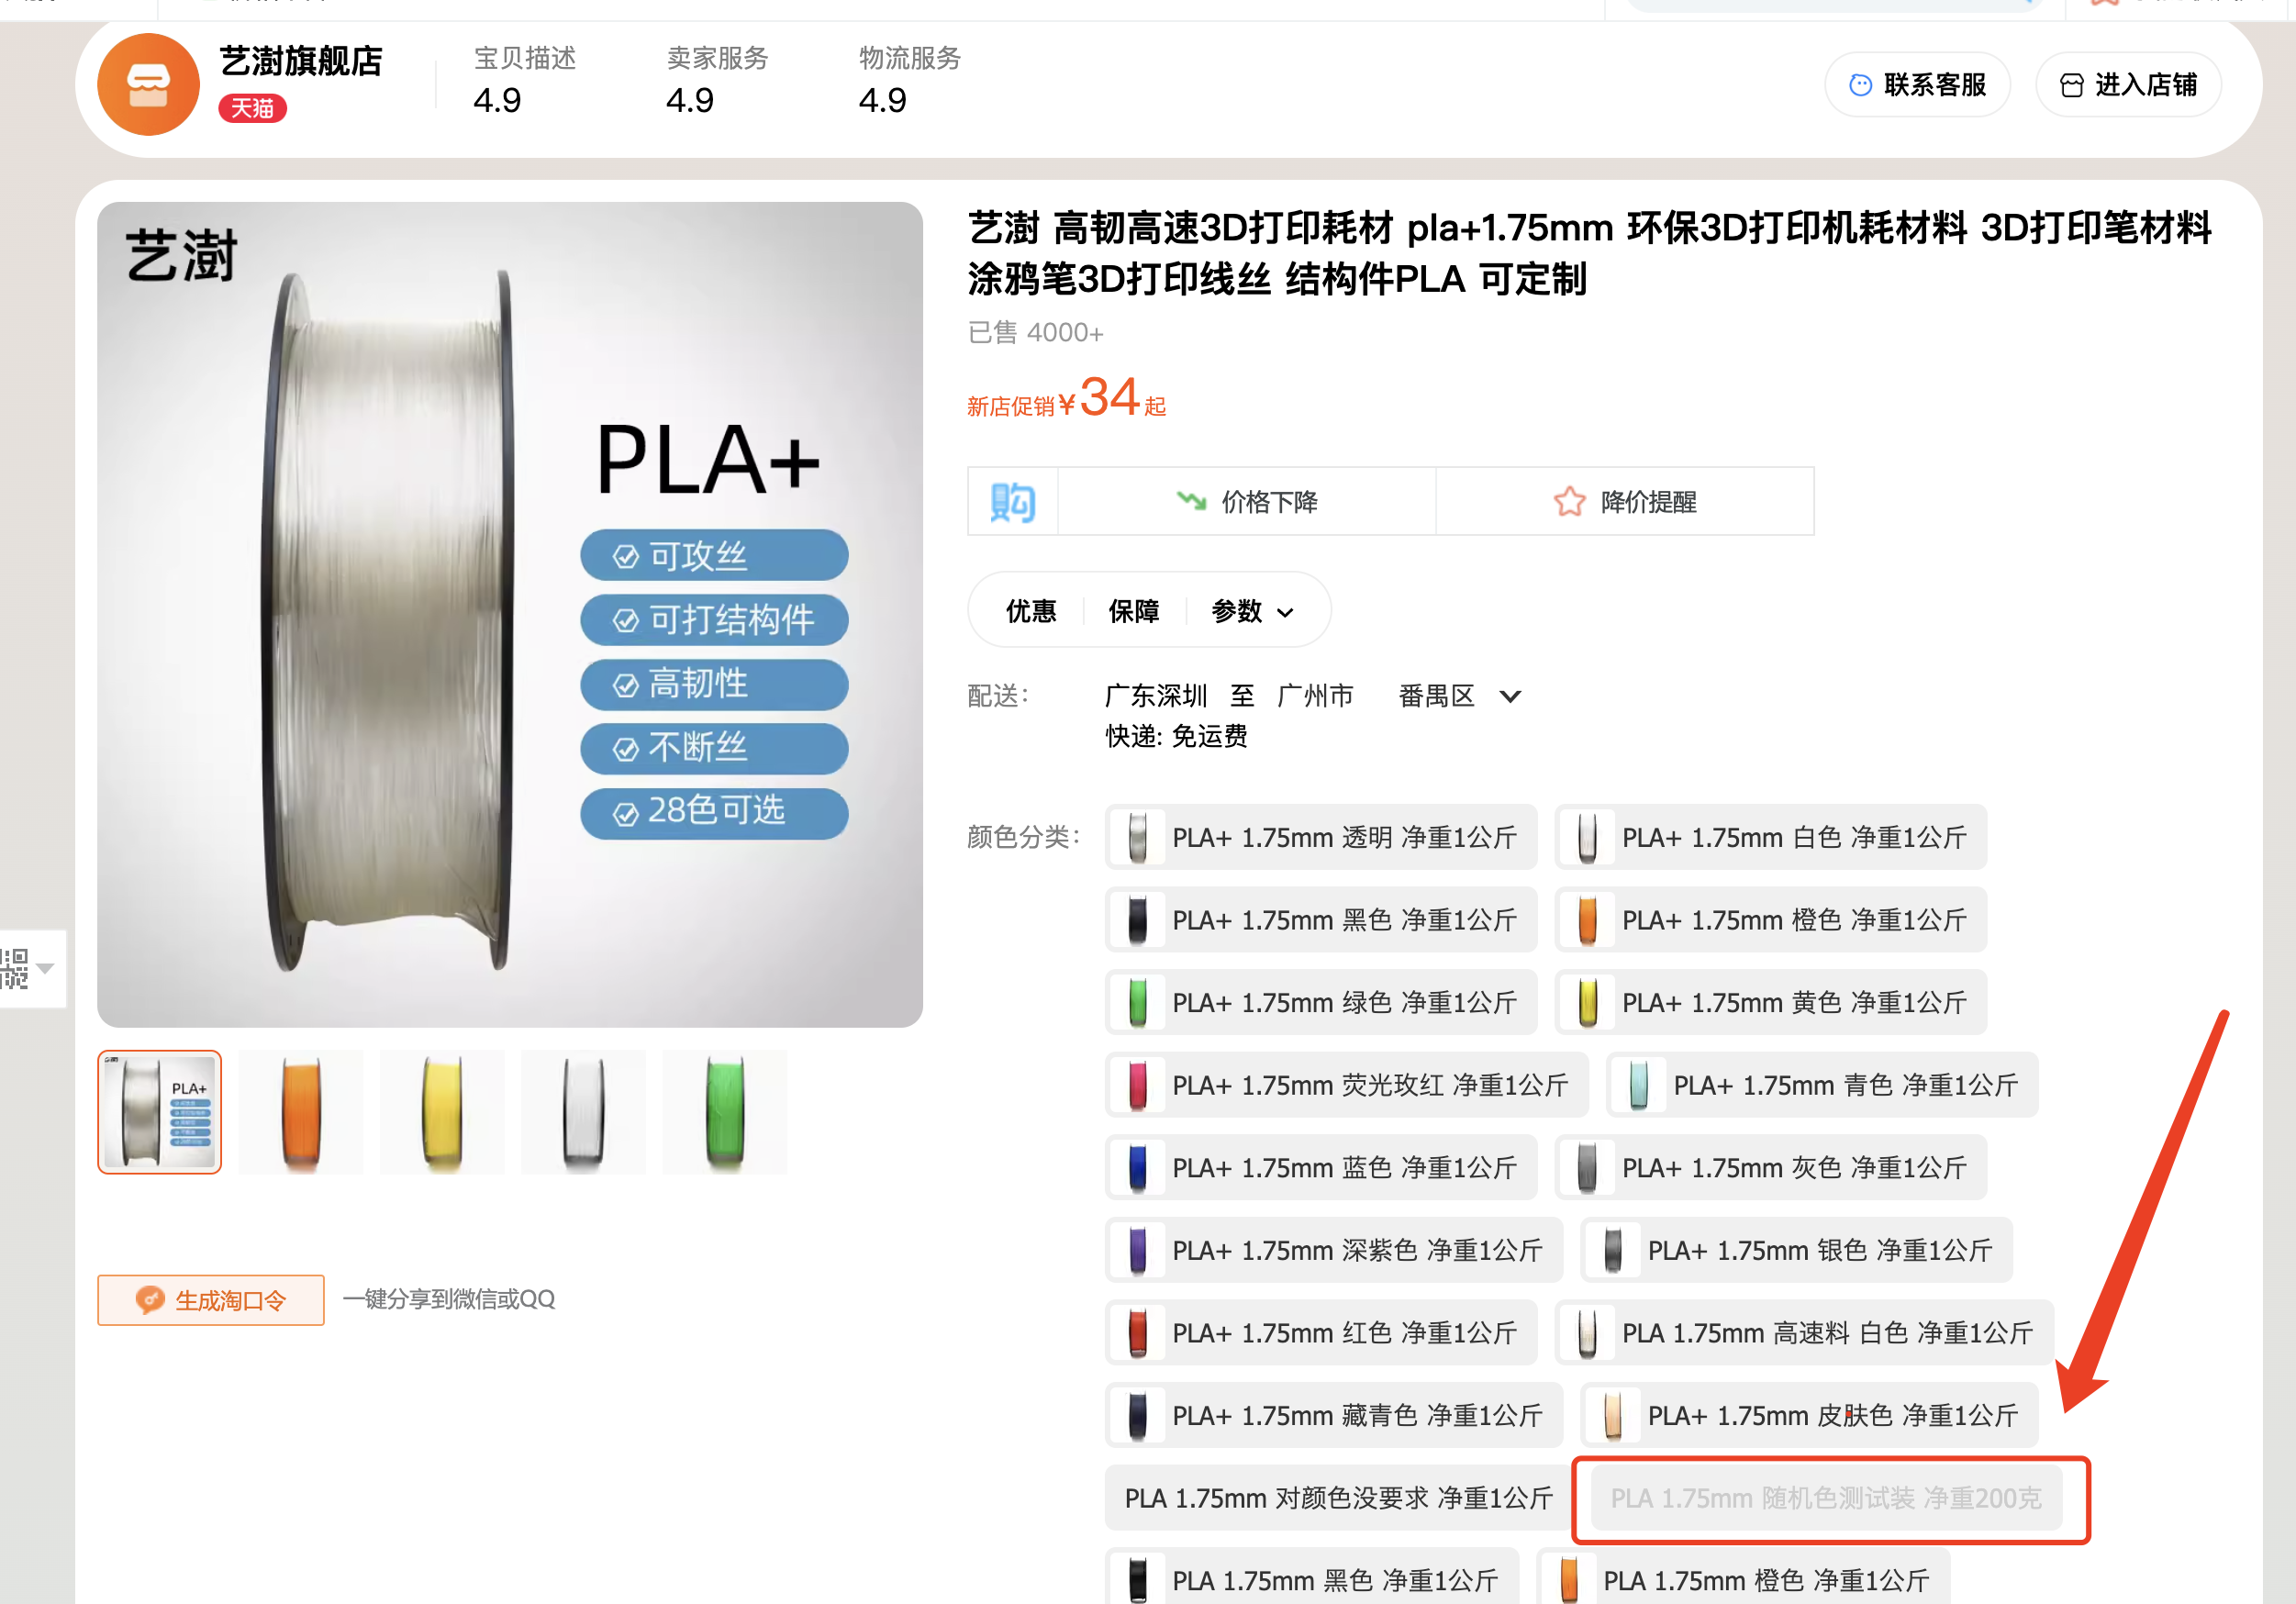Click the main PLA+ product image
Image resolution: width=2296 pixels, height=1604 pixels.
pos(510,615)
